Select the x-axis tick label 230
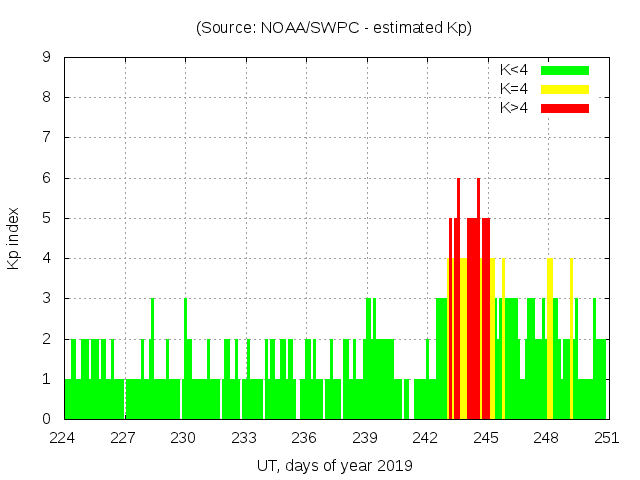 (184, 438)
